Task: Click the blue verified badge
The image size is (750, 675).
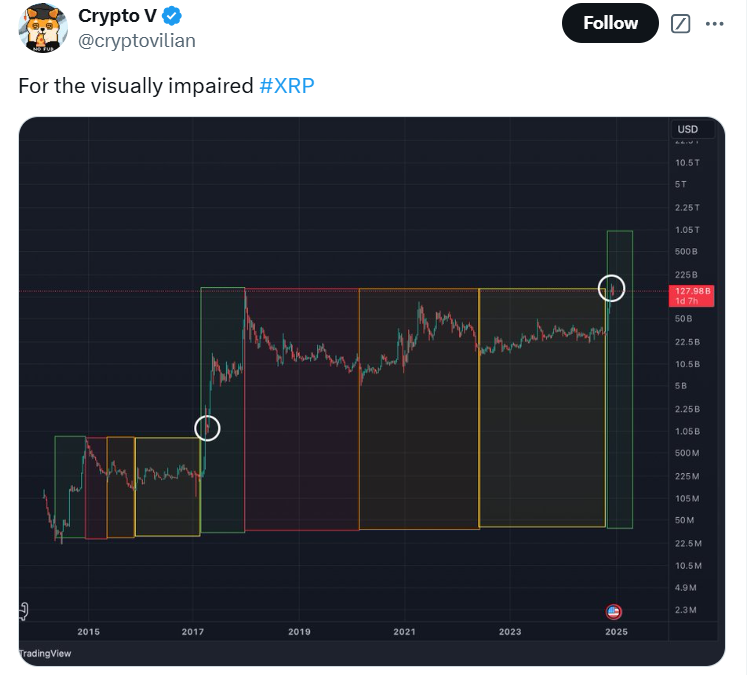Action: point(172,17)
